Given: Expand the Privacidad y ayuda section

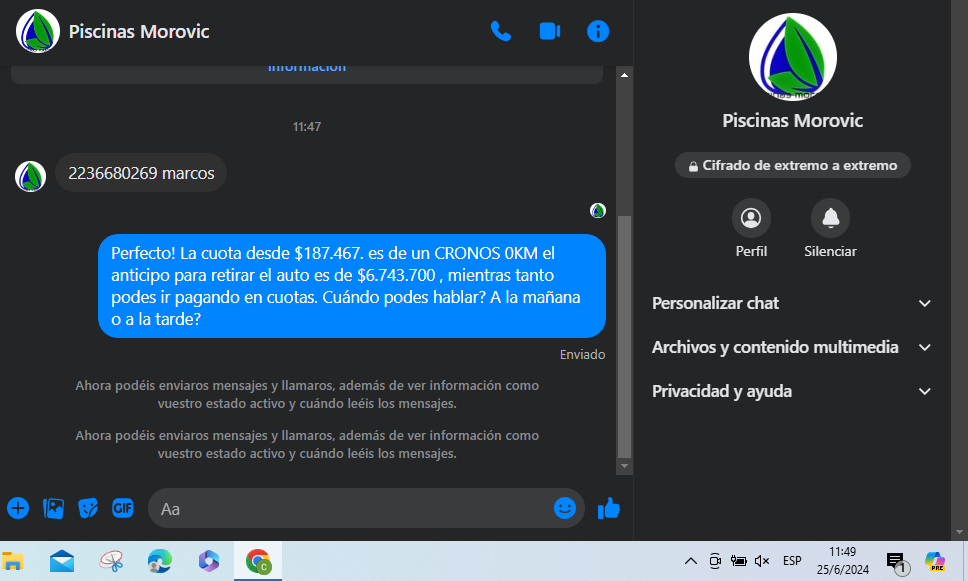Looking at the screenshot, I should [924, 391].
